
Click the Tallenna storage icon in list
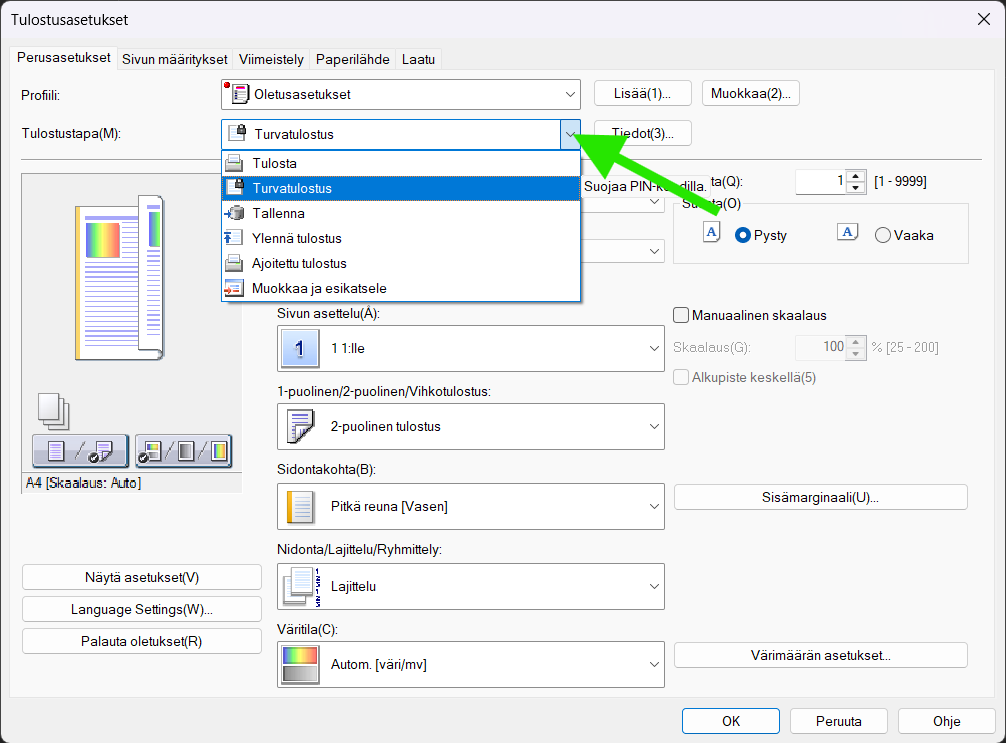click(233, 213)
